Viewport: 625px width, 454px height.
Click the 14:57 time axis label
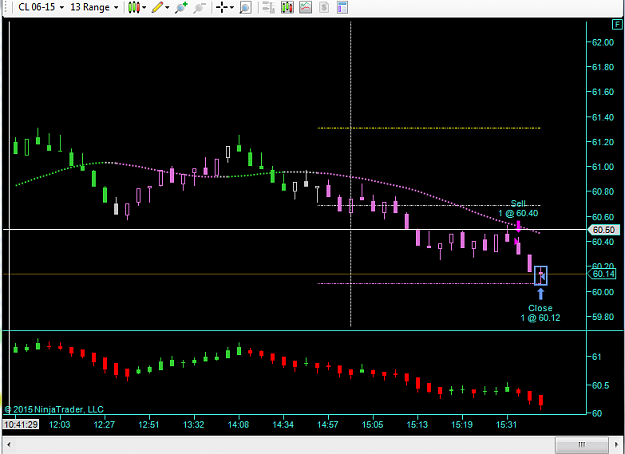tap(328, 425)
